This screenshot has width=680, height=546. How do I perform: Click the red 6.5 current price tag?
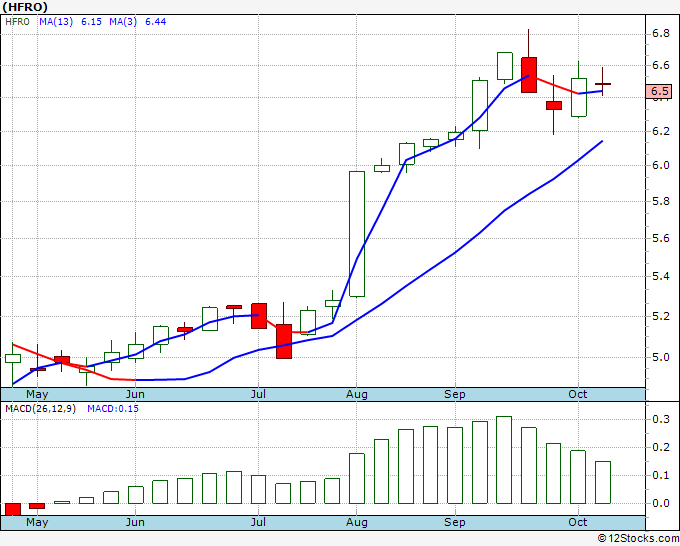tap(659, 91)
